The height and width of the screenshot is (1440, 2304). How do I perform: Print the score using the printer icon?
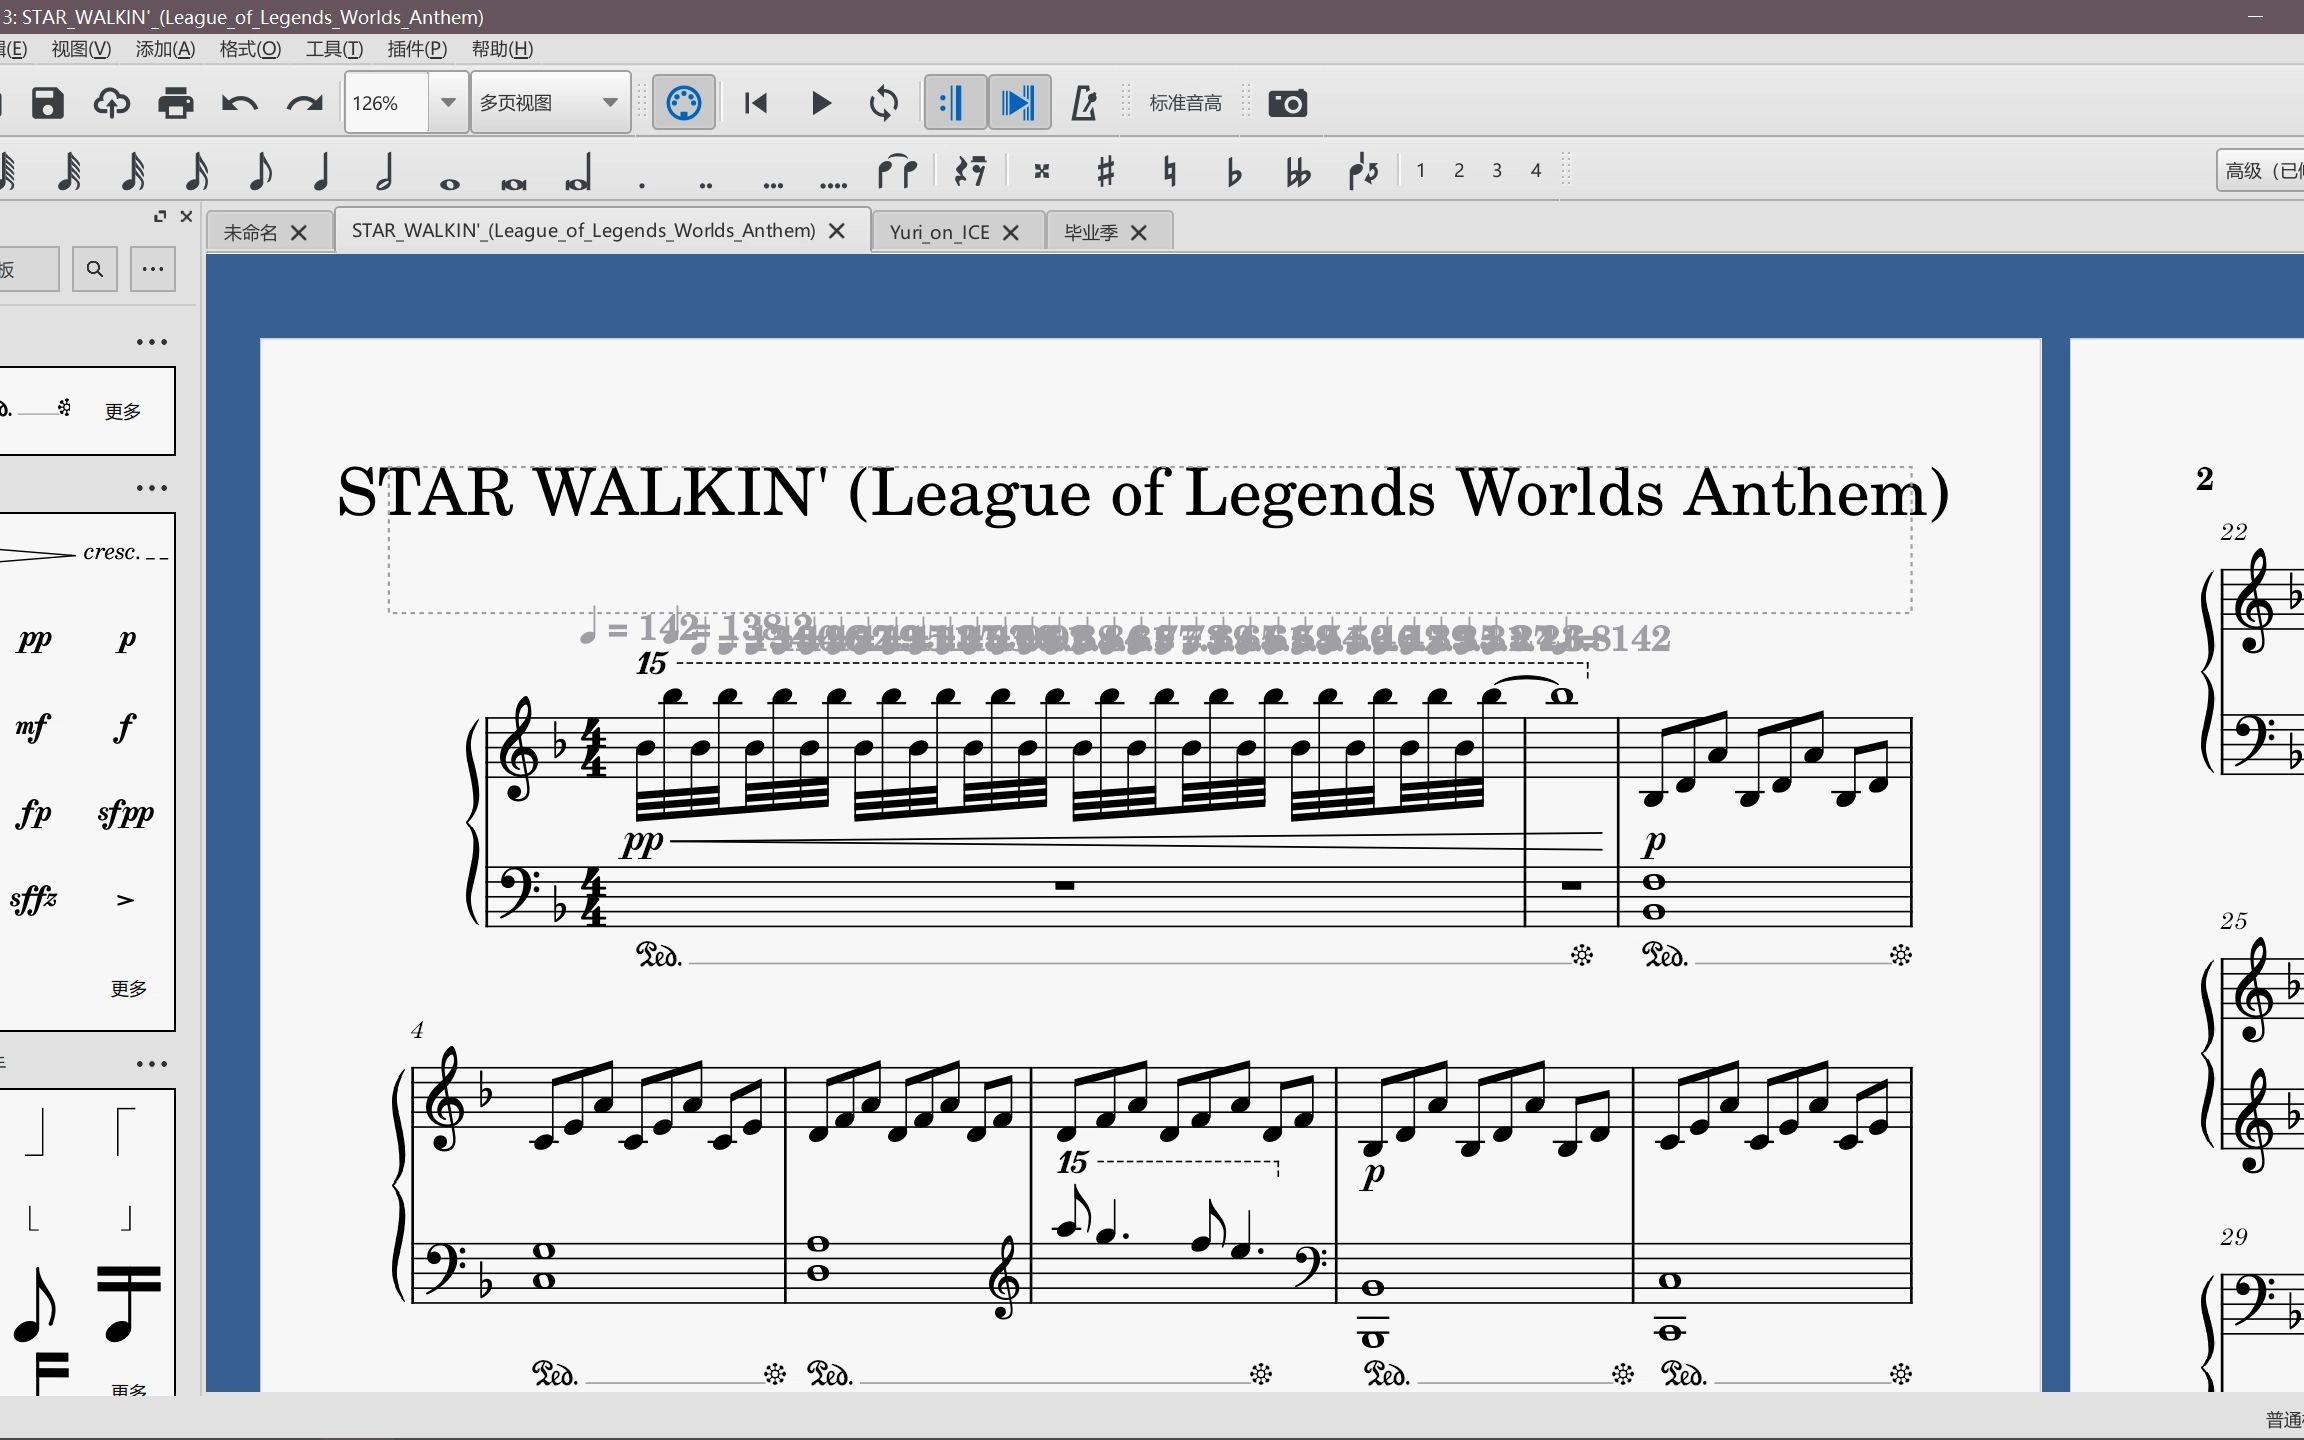(x=175, y=103)
